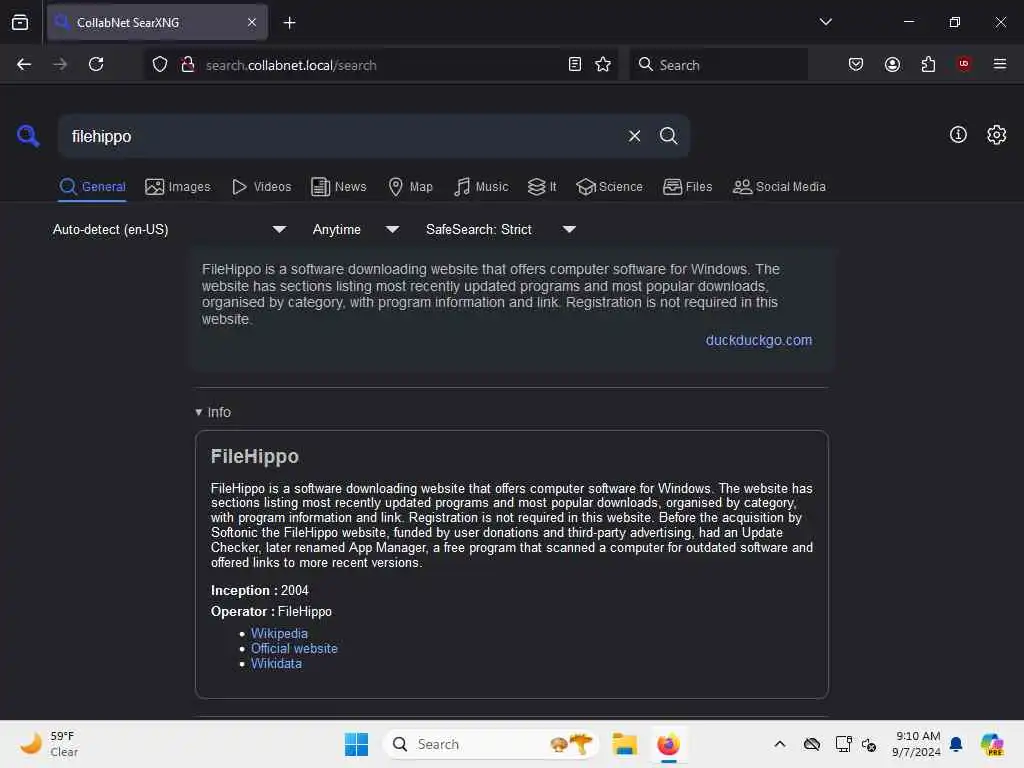The width and height of the screenshot is (1024, 768).
Task: Click the cloud sync tray icon
Action: pos(812,744)
